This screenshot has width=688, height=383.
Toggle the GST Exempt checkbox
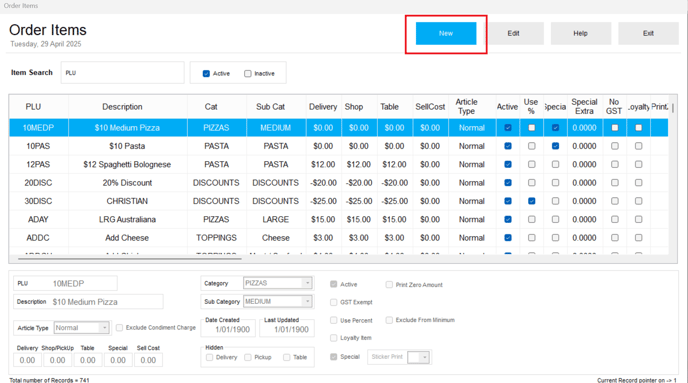333,302
